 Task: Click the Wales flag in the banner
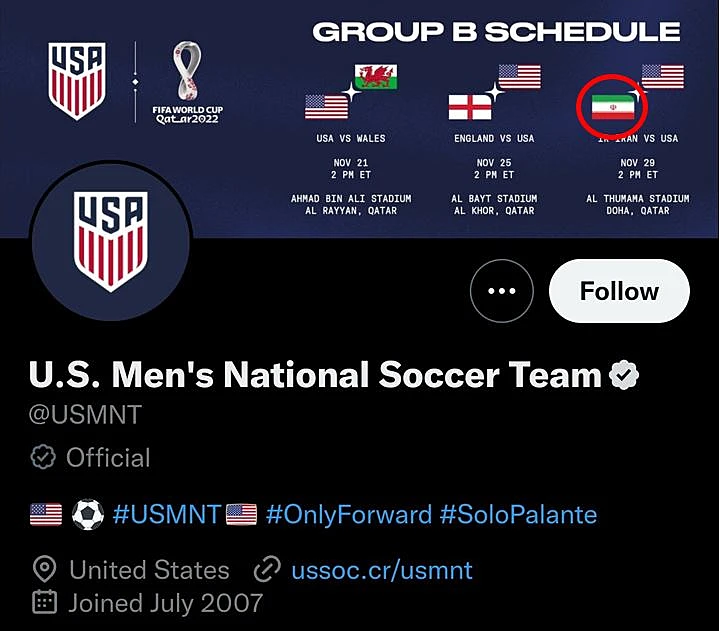pyautogui.click(x=375, y=76)
